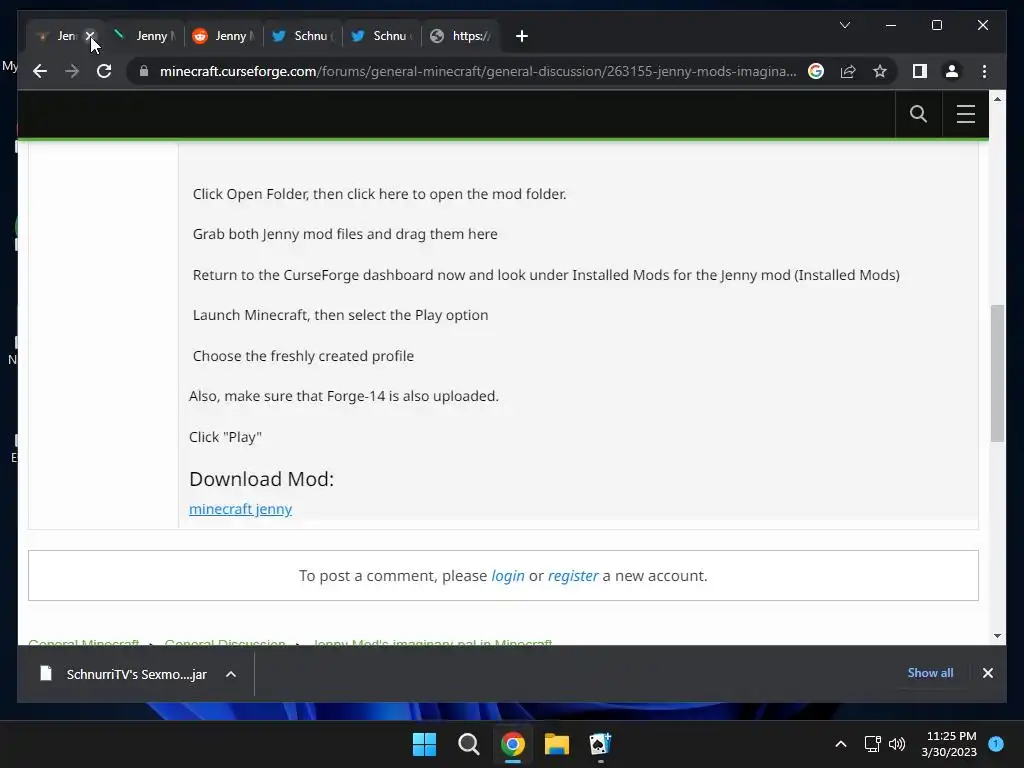Share this page icon

pos(848,71)
